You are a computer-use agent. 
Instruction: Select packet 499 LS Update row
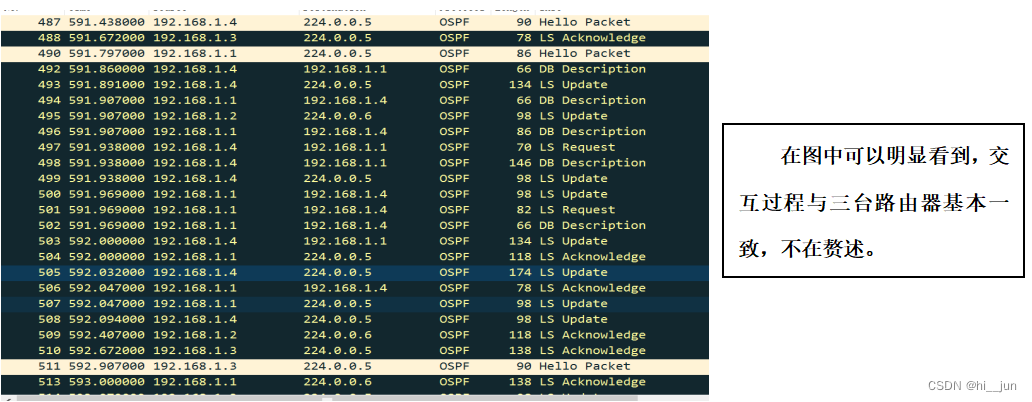355,179
